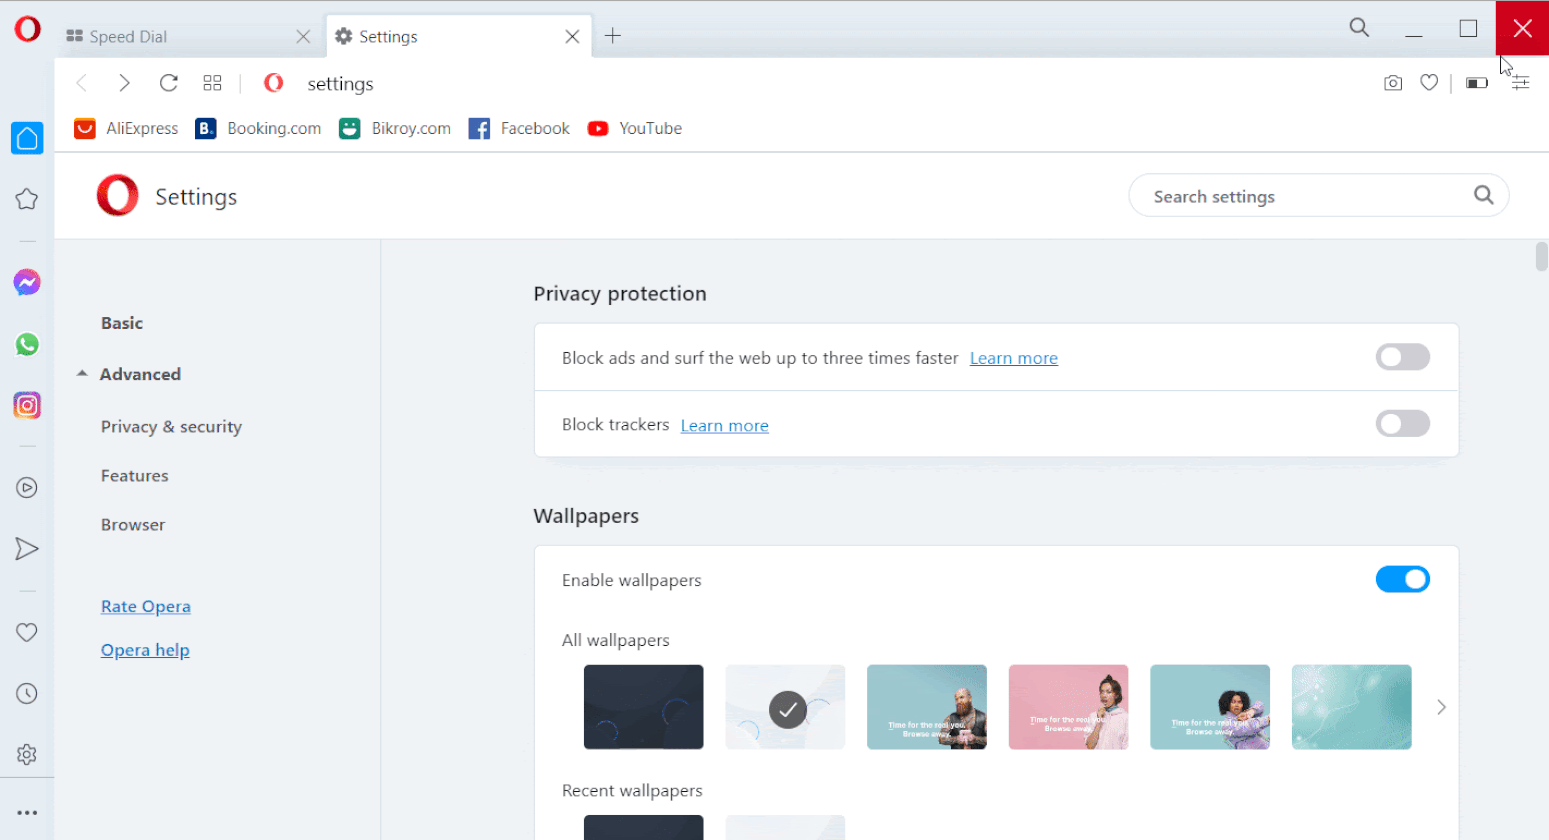Switch to the Speed Dial tab
1549x840 pixels.
180,37
